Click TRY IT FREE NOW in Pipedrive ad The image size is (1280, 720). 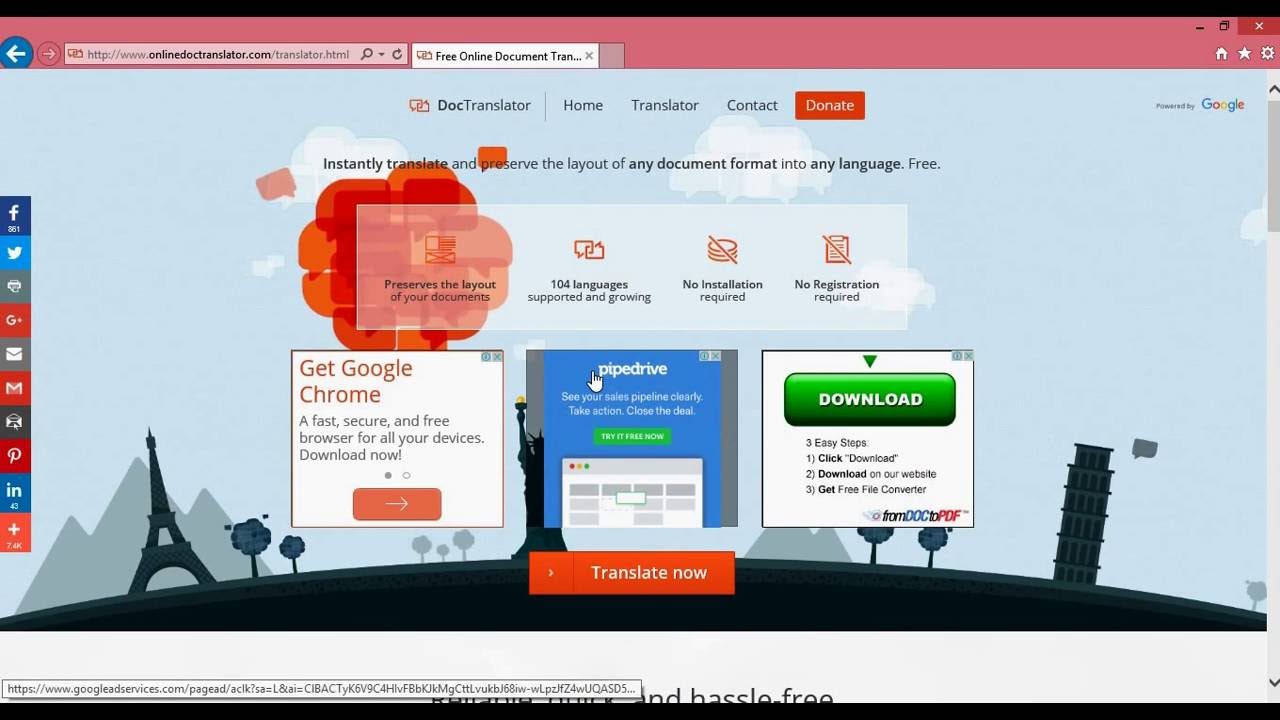point(632,436)
